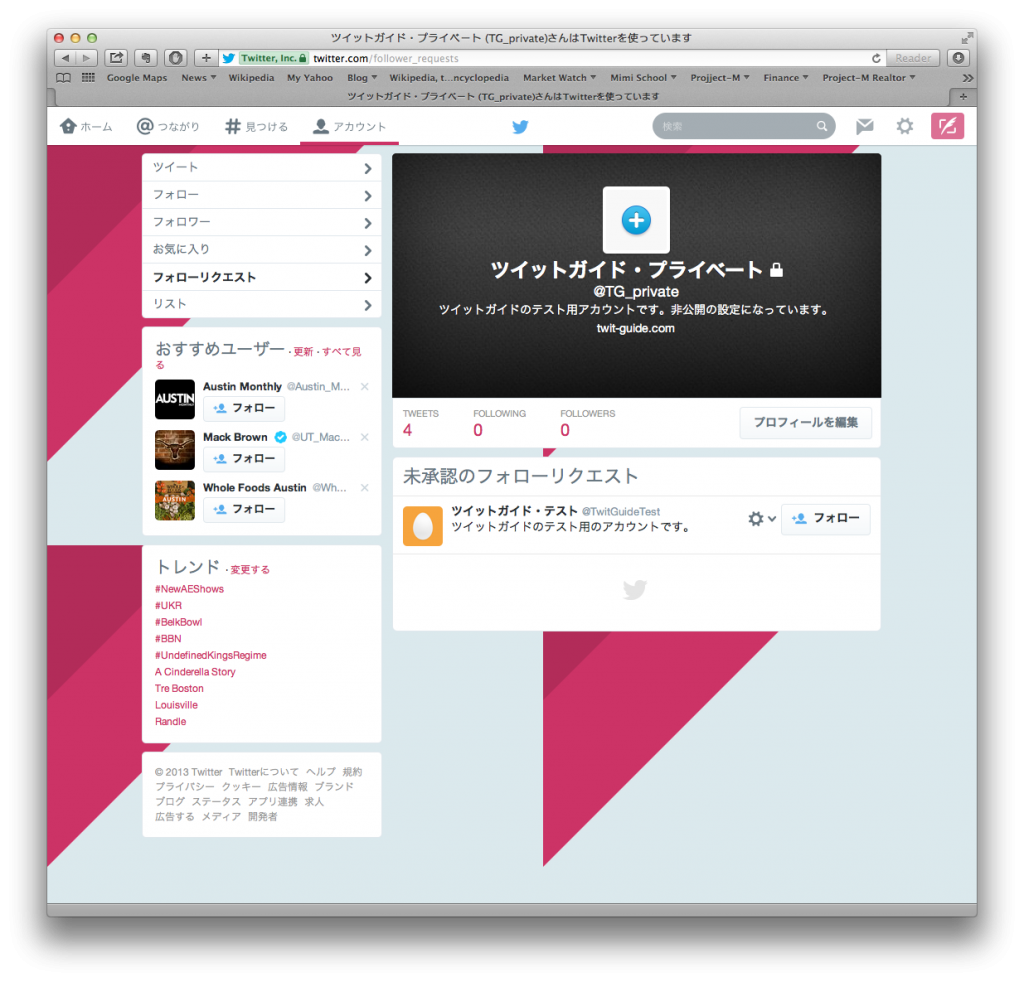This screenshot has height=982, width=1024.
Task: Follow ツイットガイド・テスト requester
Action: click(825, 518)
